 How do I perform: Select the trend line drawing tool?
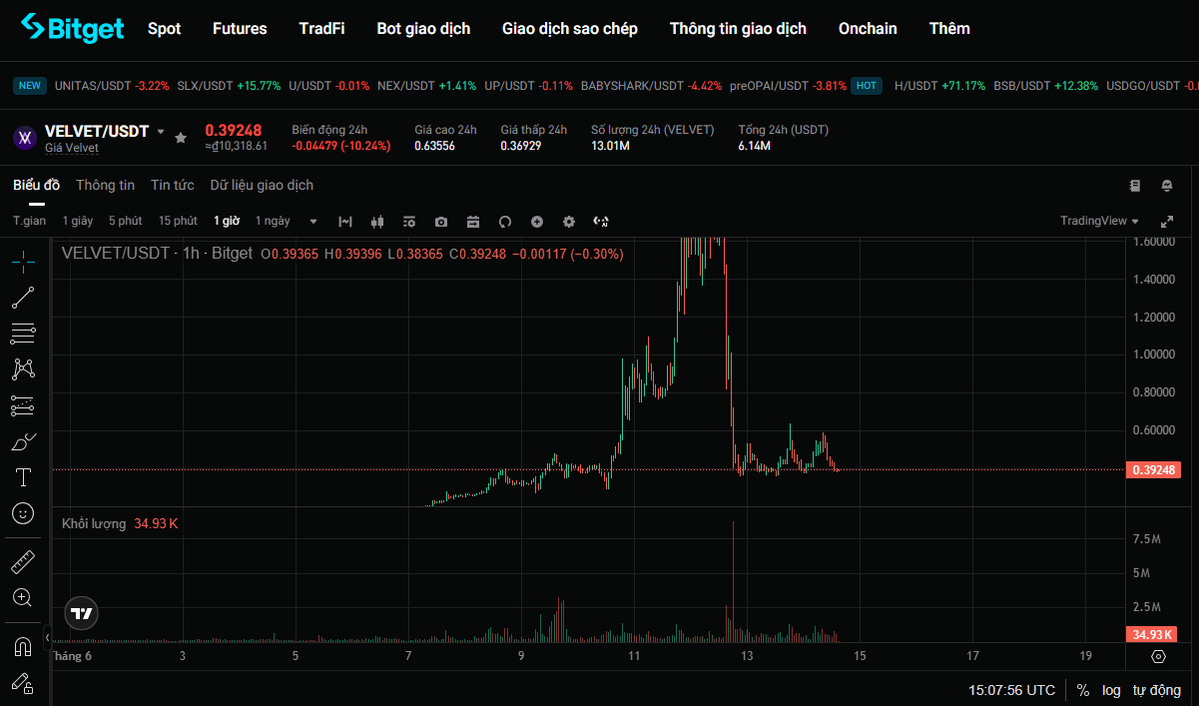click(23, 298)
